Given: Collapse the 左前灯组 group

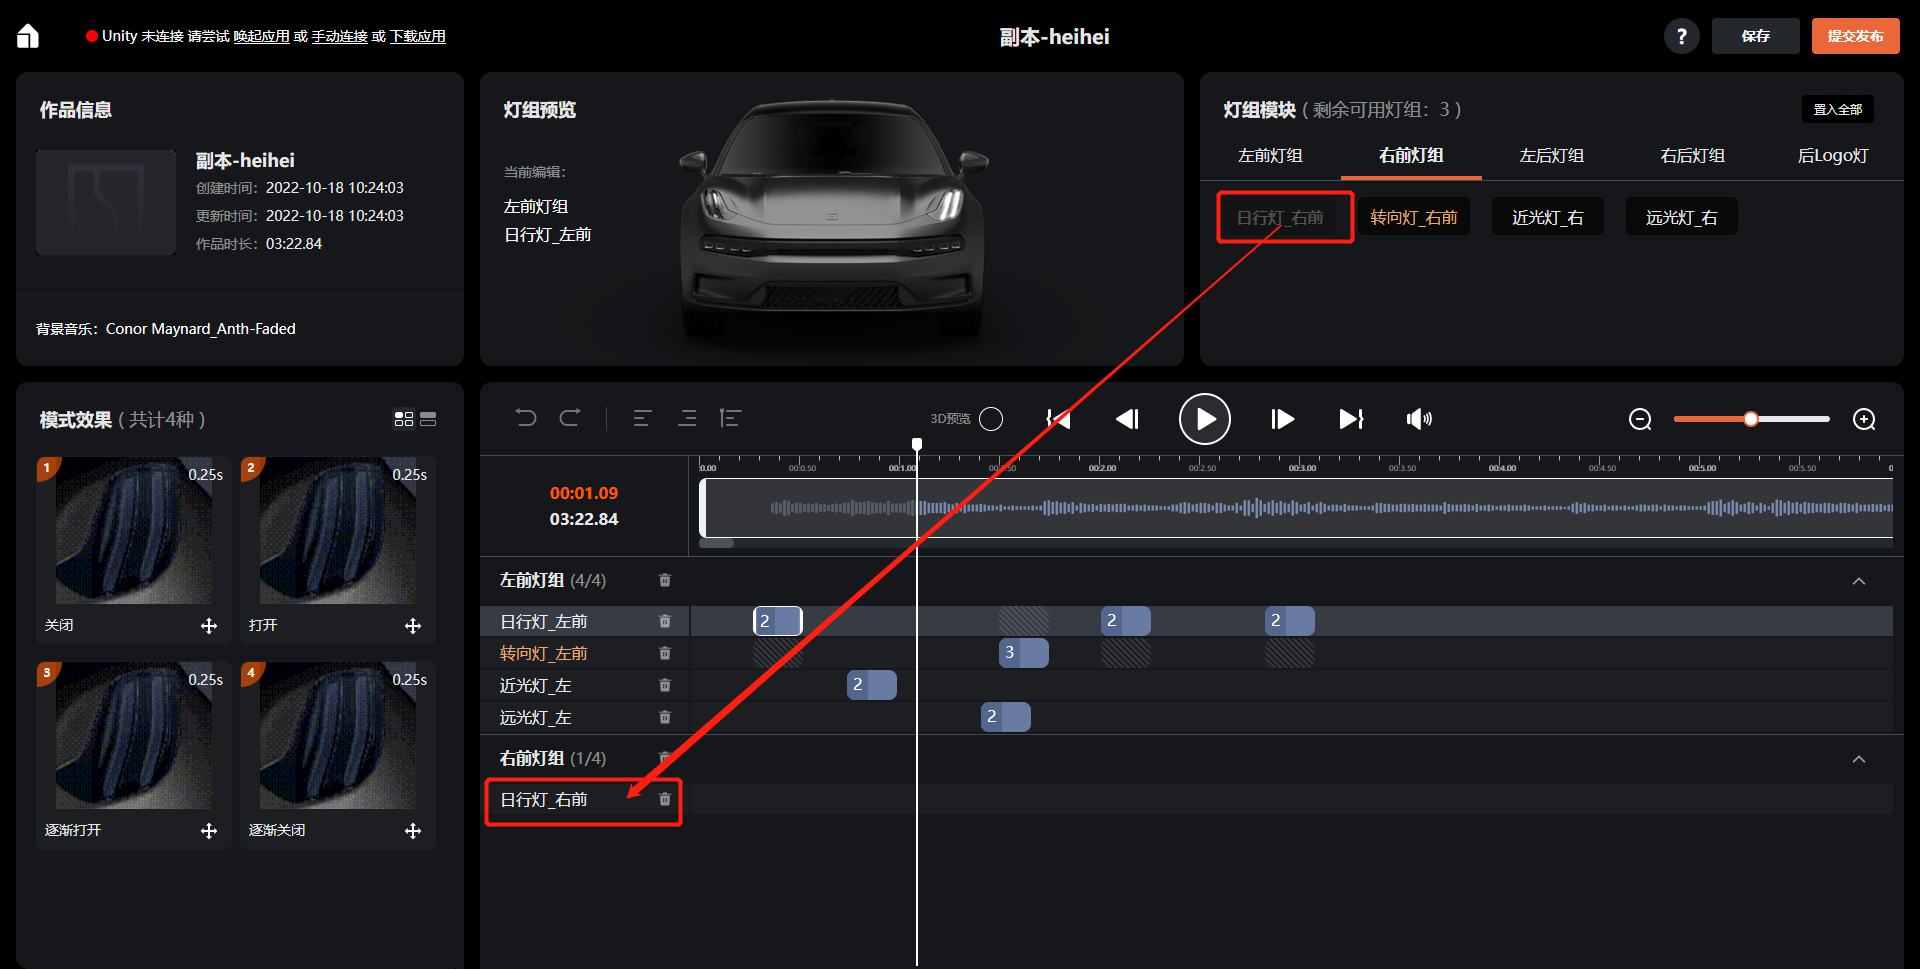Looking at the screenshot, I should pos(1859,581).
